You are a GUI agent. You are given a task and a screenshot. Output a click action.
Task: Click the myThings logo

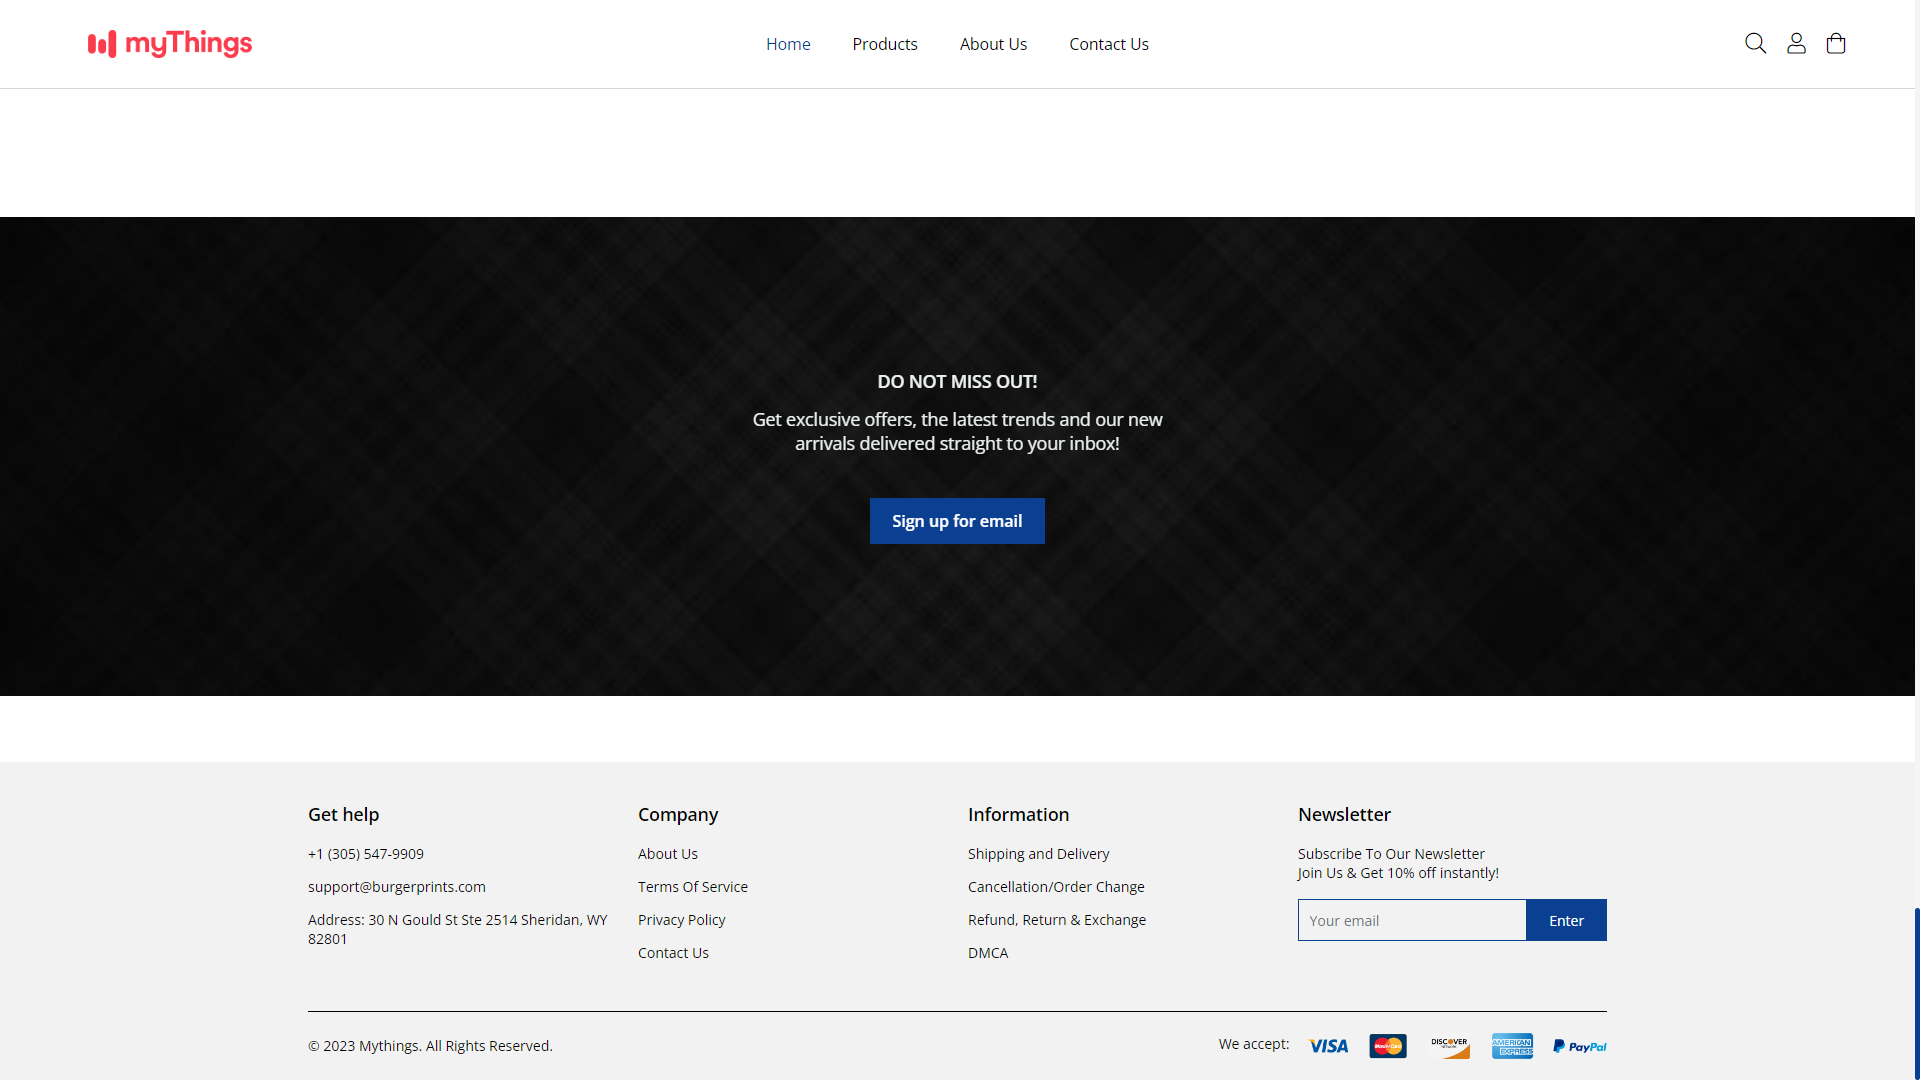click(x=170, y=44)
